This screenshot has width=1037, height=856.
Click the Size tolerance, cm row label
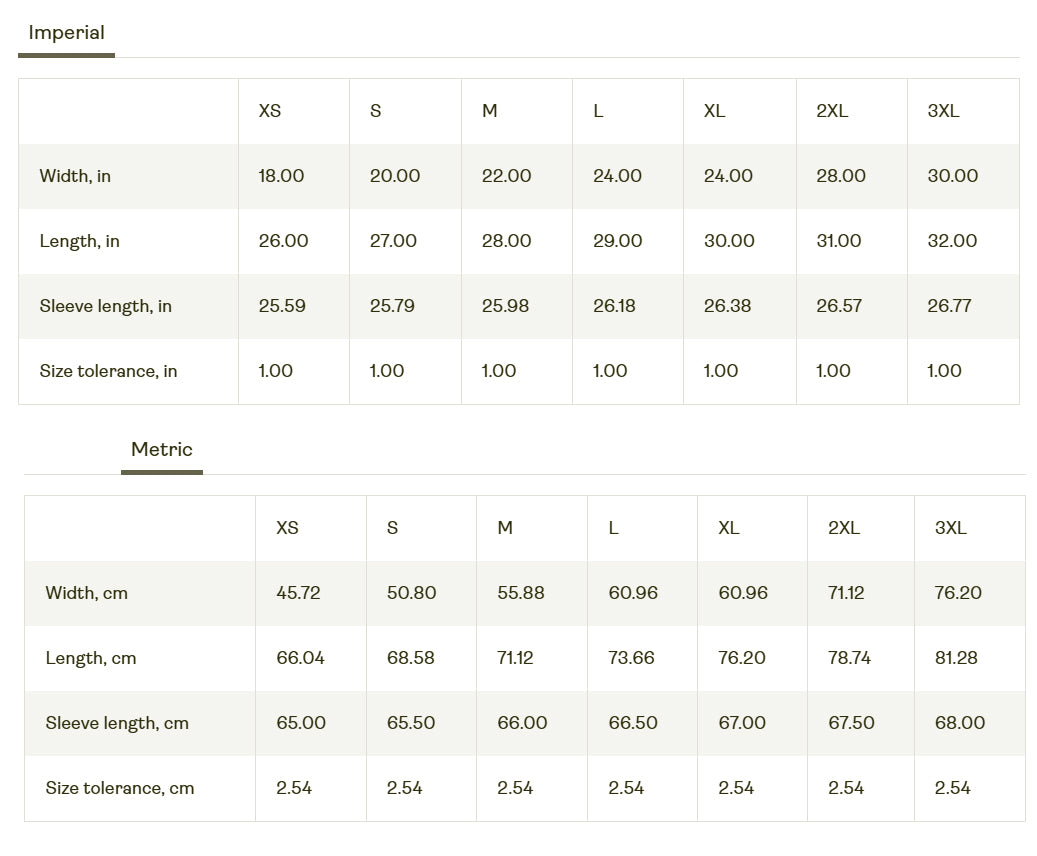point(119,788)
